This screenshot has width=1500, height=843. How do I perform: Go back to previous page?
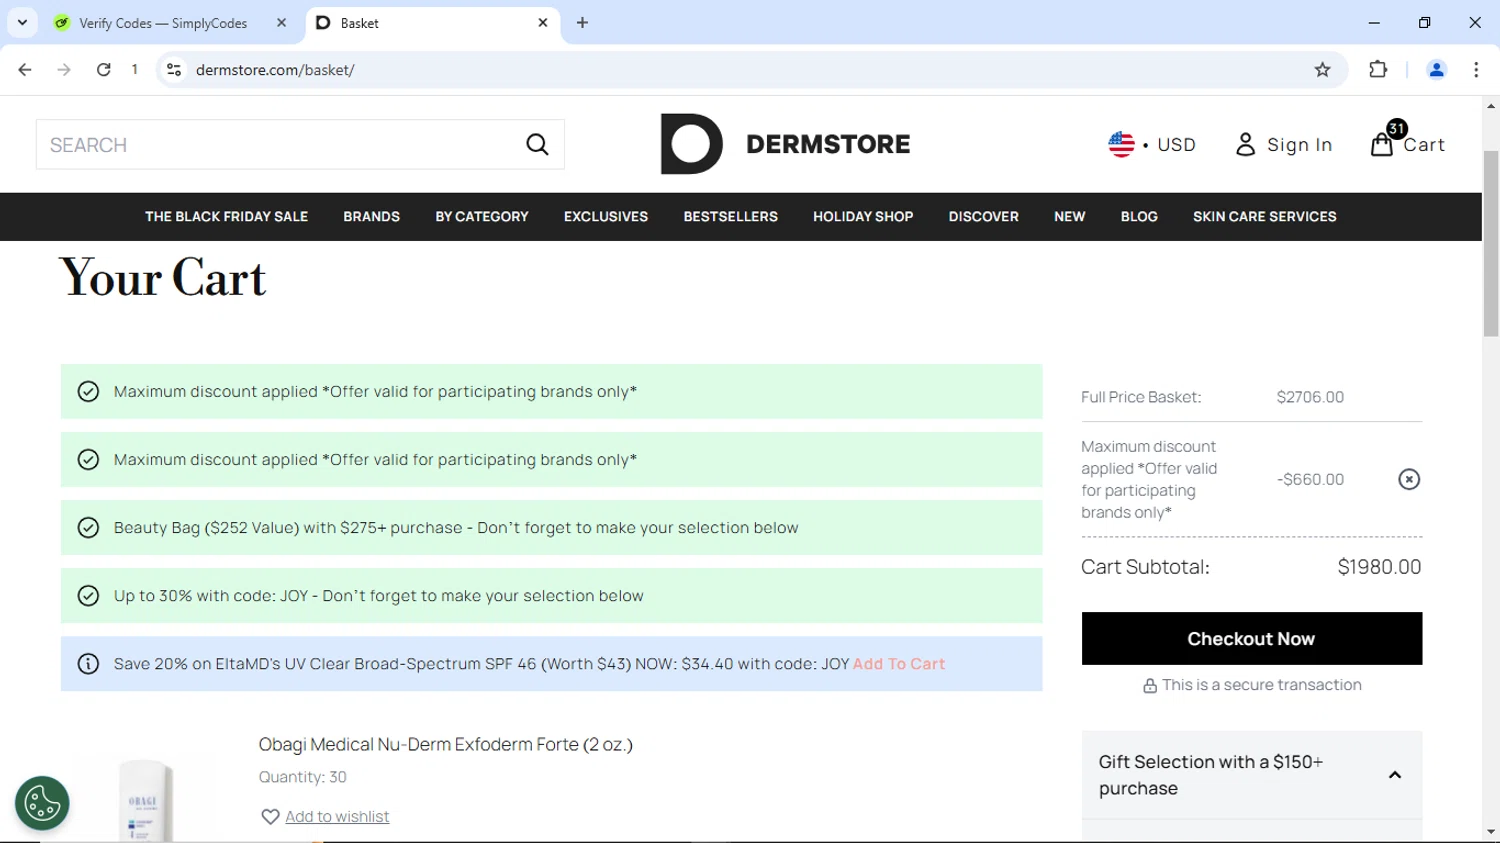[x=25, y=70]
